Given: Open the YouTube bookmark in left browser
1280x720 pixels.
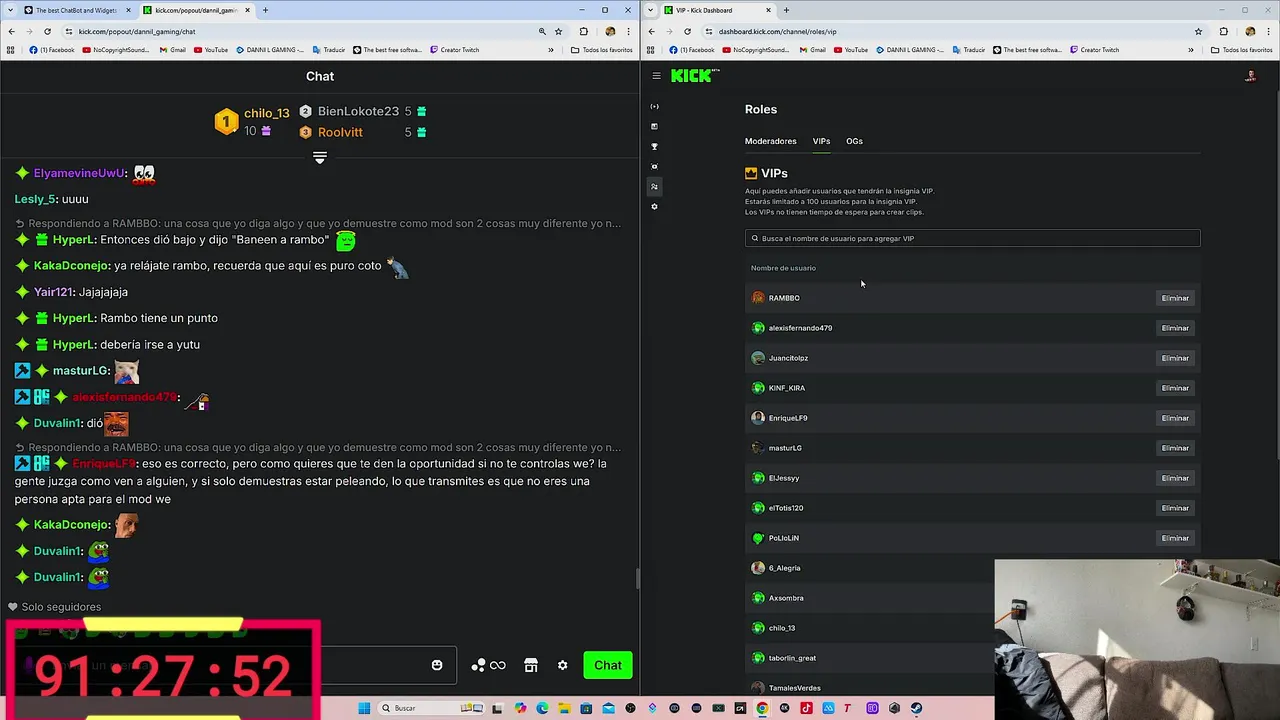Looking at the screenshot, I should pos(211,50).
